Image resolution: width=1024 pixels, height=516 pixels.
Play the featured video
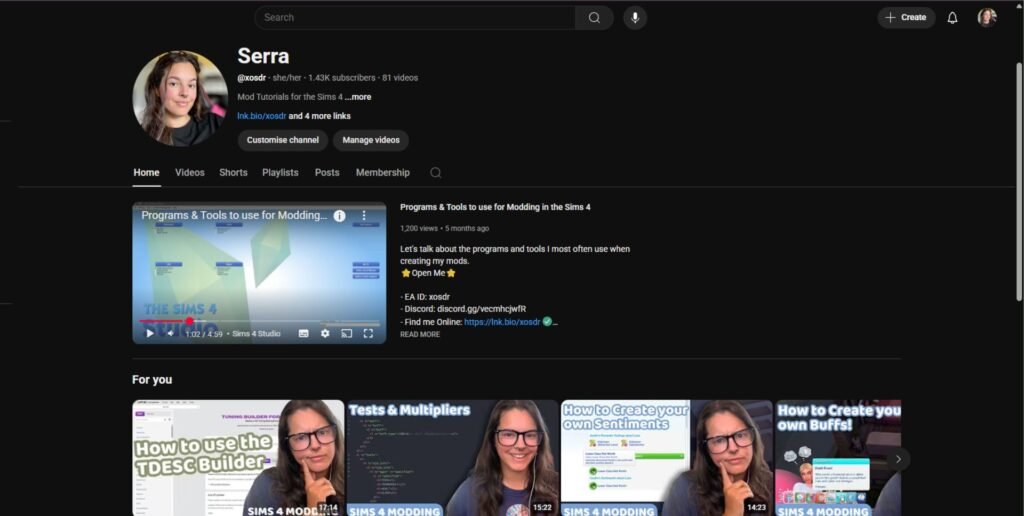pyautogui.click(x=150, y=333)
